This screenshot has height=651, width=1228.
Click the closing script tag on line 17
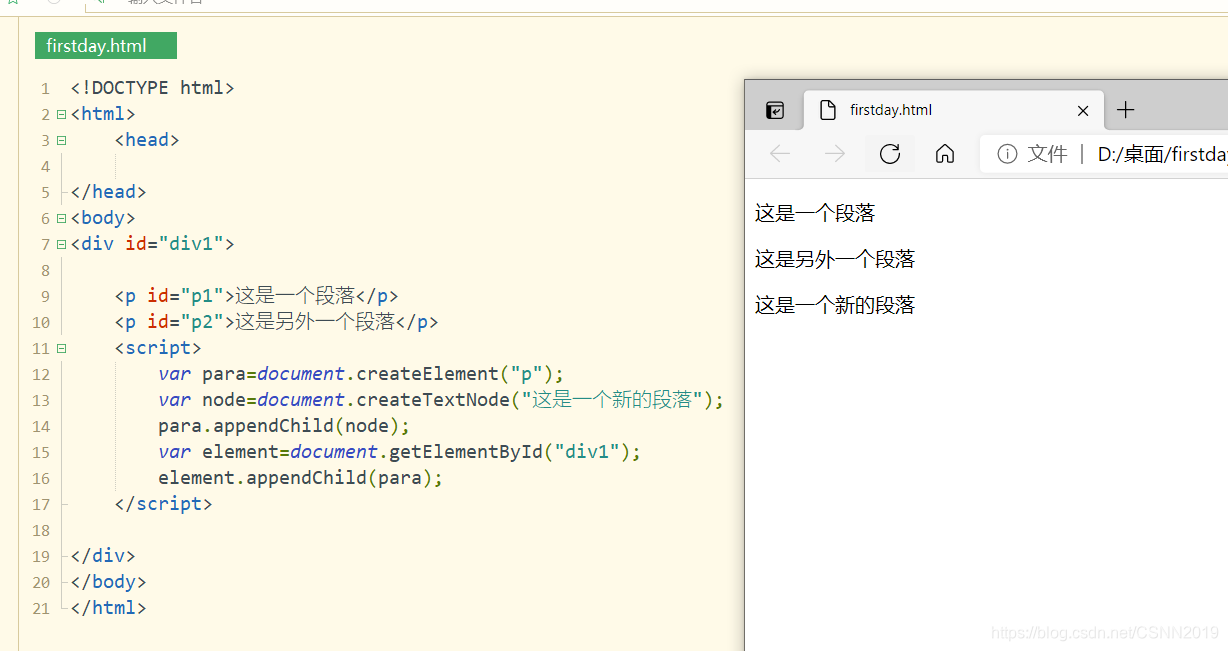pyautogui.click(x=163, y=504)
